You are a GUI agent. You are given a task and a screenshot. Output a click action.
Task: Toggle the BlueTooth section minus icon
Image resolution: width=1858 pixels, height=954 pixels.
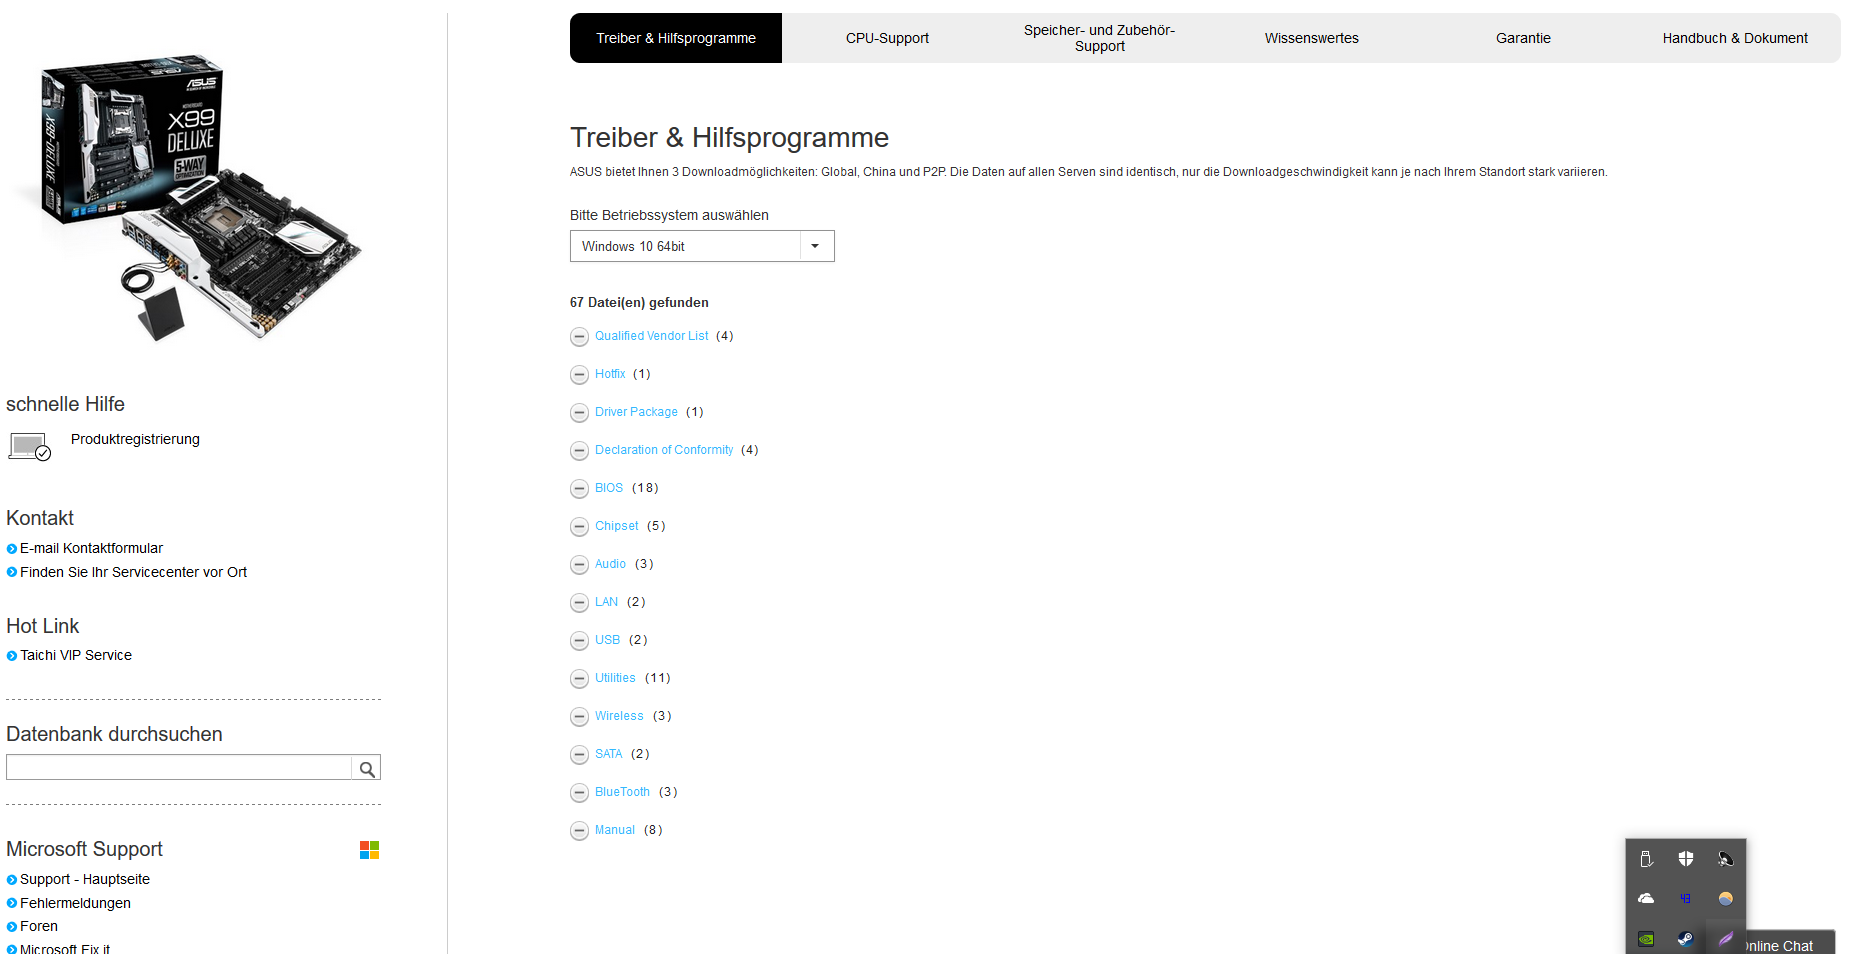pyautogui.click(x=579, y=793)
